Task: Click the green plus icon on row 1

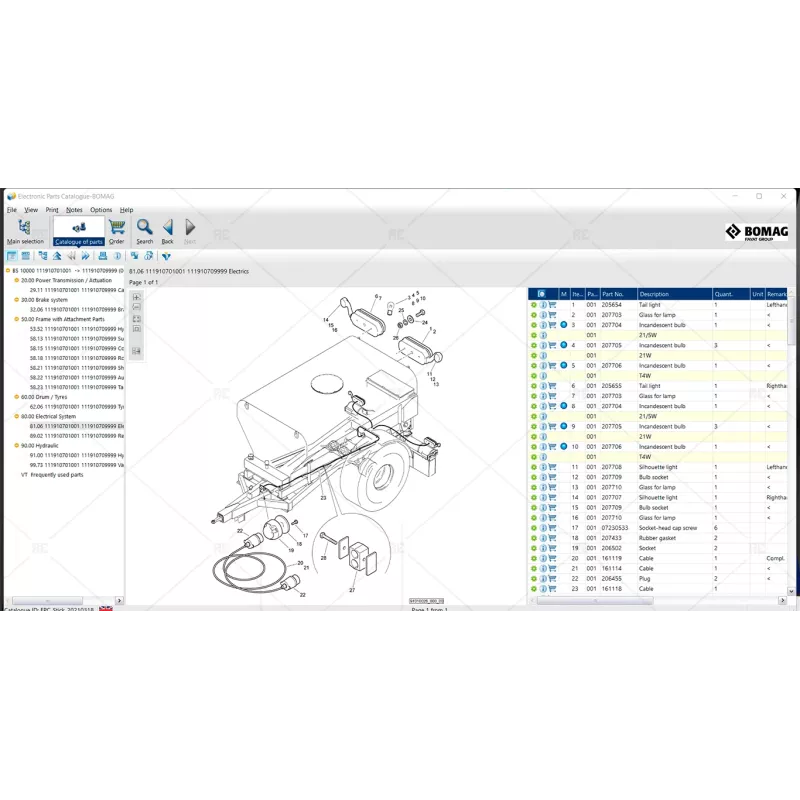Action: coord(534,305)
